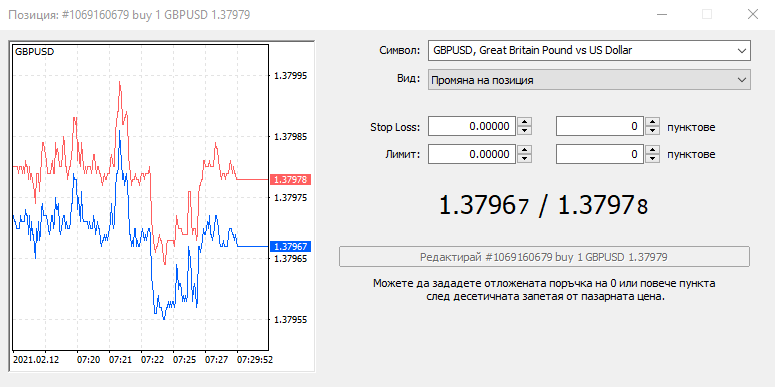Click the Stop Loss label text

tap(395, 127)
